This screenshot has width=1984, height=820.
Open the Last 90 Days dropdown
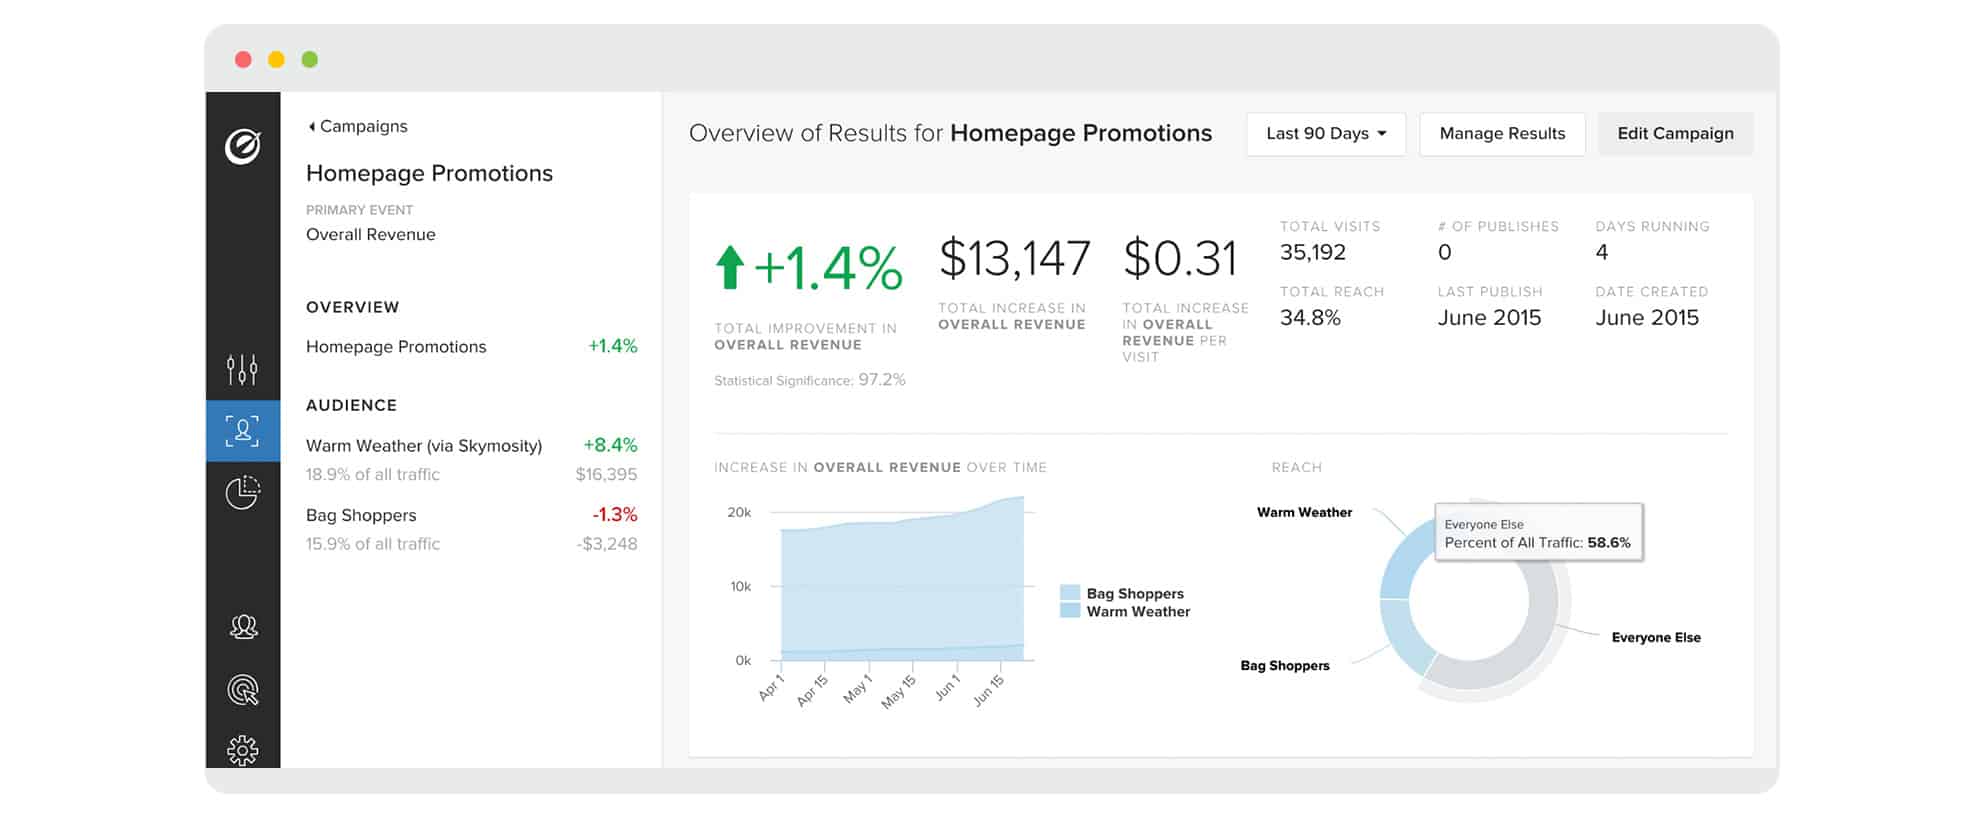[x=1325, y=134]
